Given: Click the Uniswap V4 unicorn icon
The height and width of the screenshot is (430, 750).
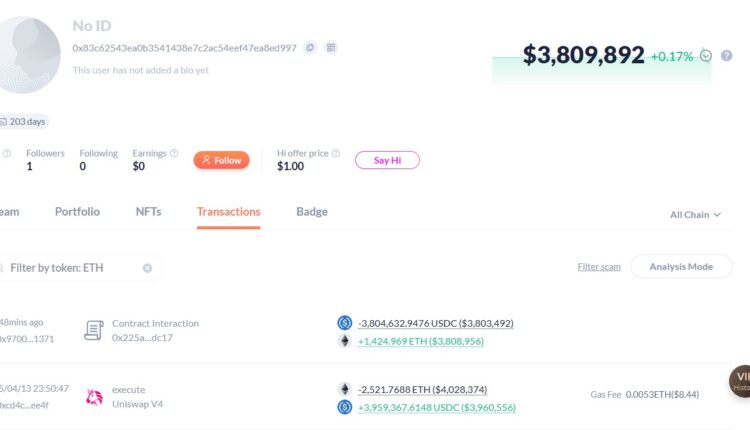Looking at the screenshot, I should (x=95, y=397).
